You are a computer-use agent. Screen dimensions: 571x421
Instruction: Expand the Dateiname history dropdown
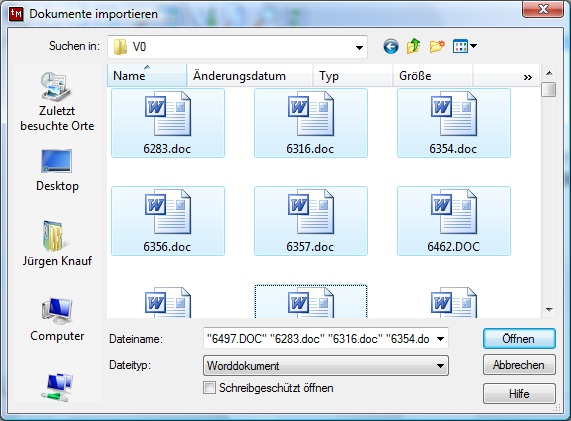tap(440, 339)
